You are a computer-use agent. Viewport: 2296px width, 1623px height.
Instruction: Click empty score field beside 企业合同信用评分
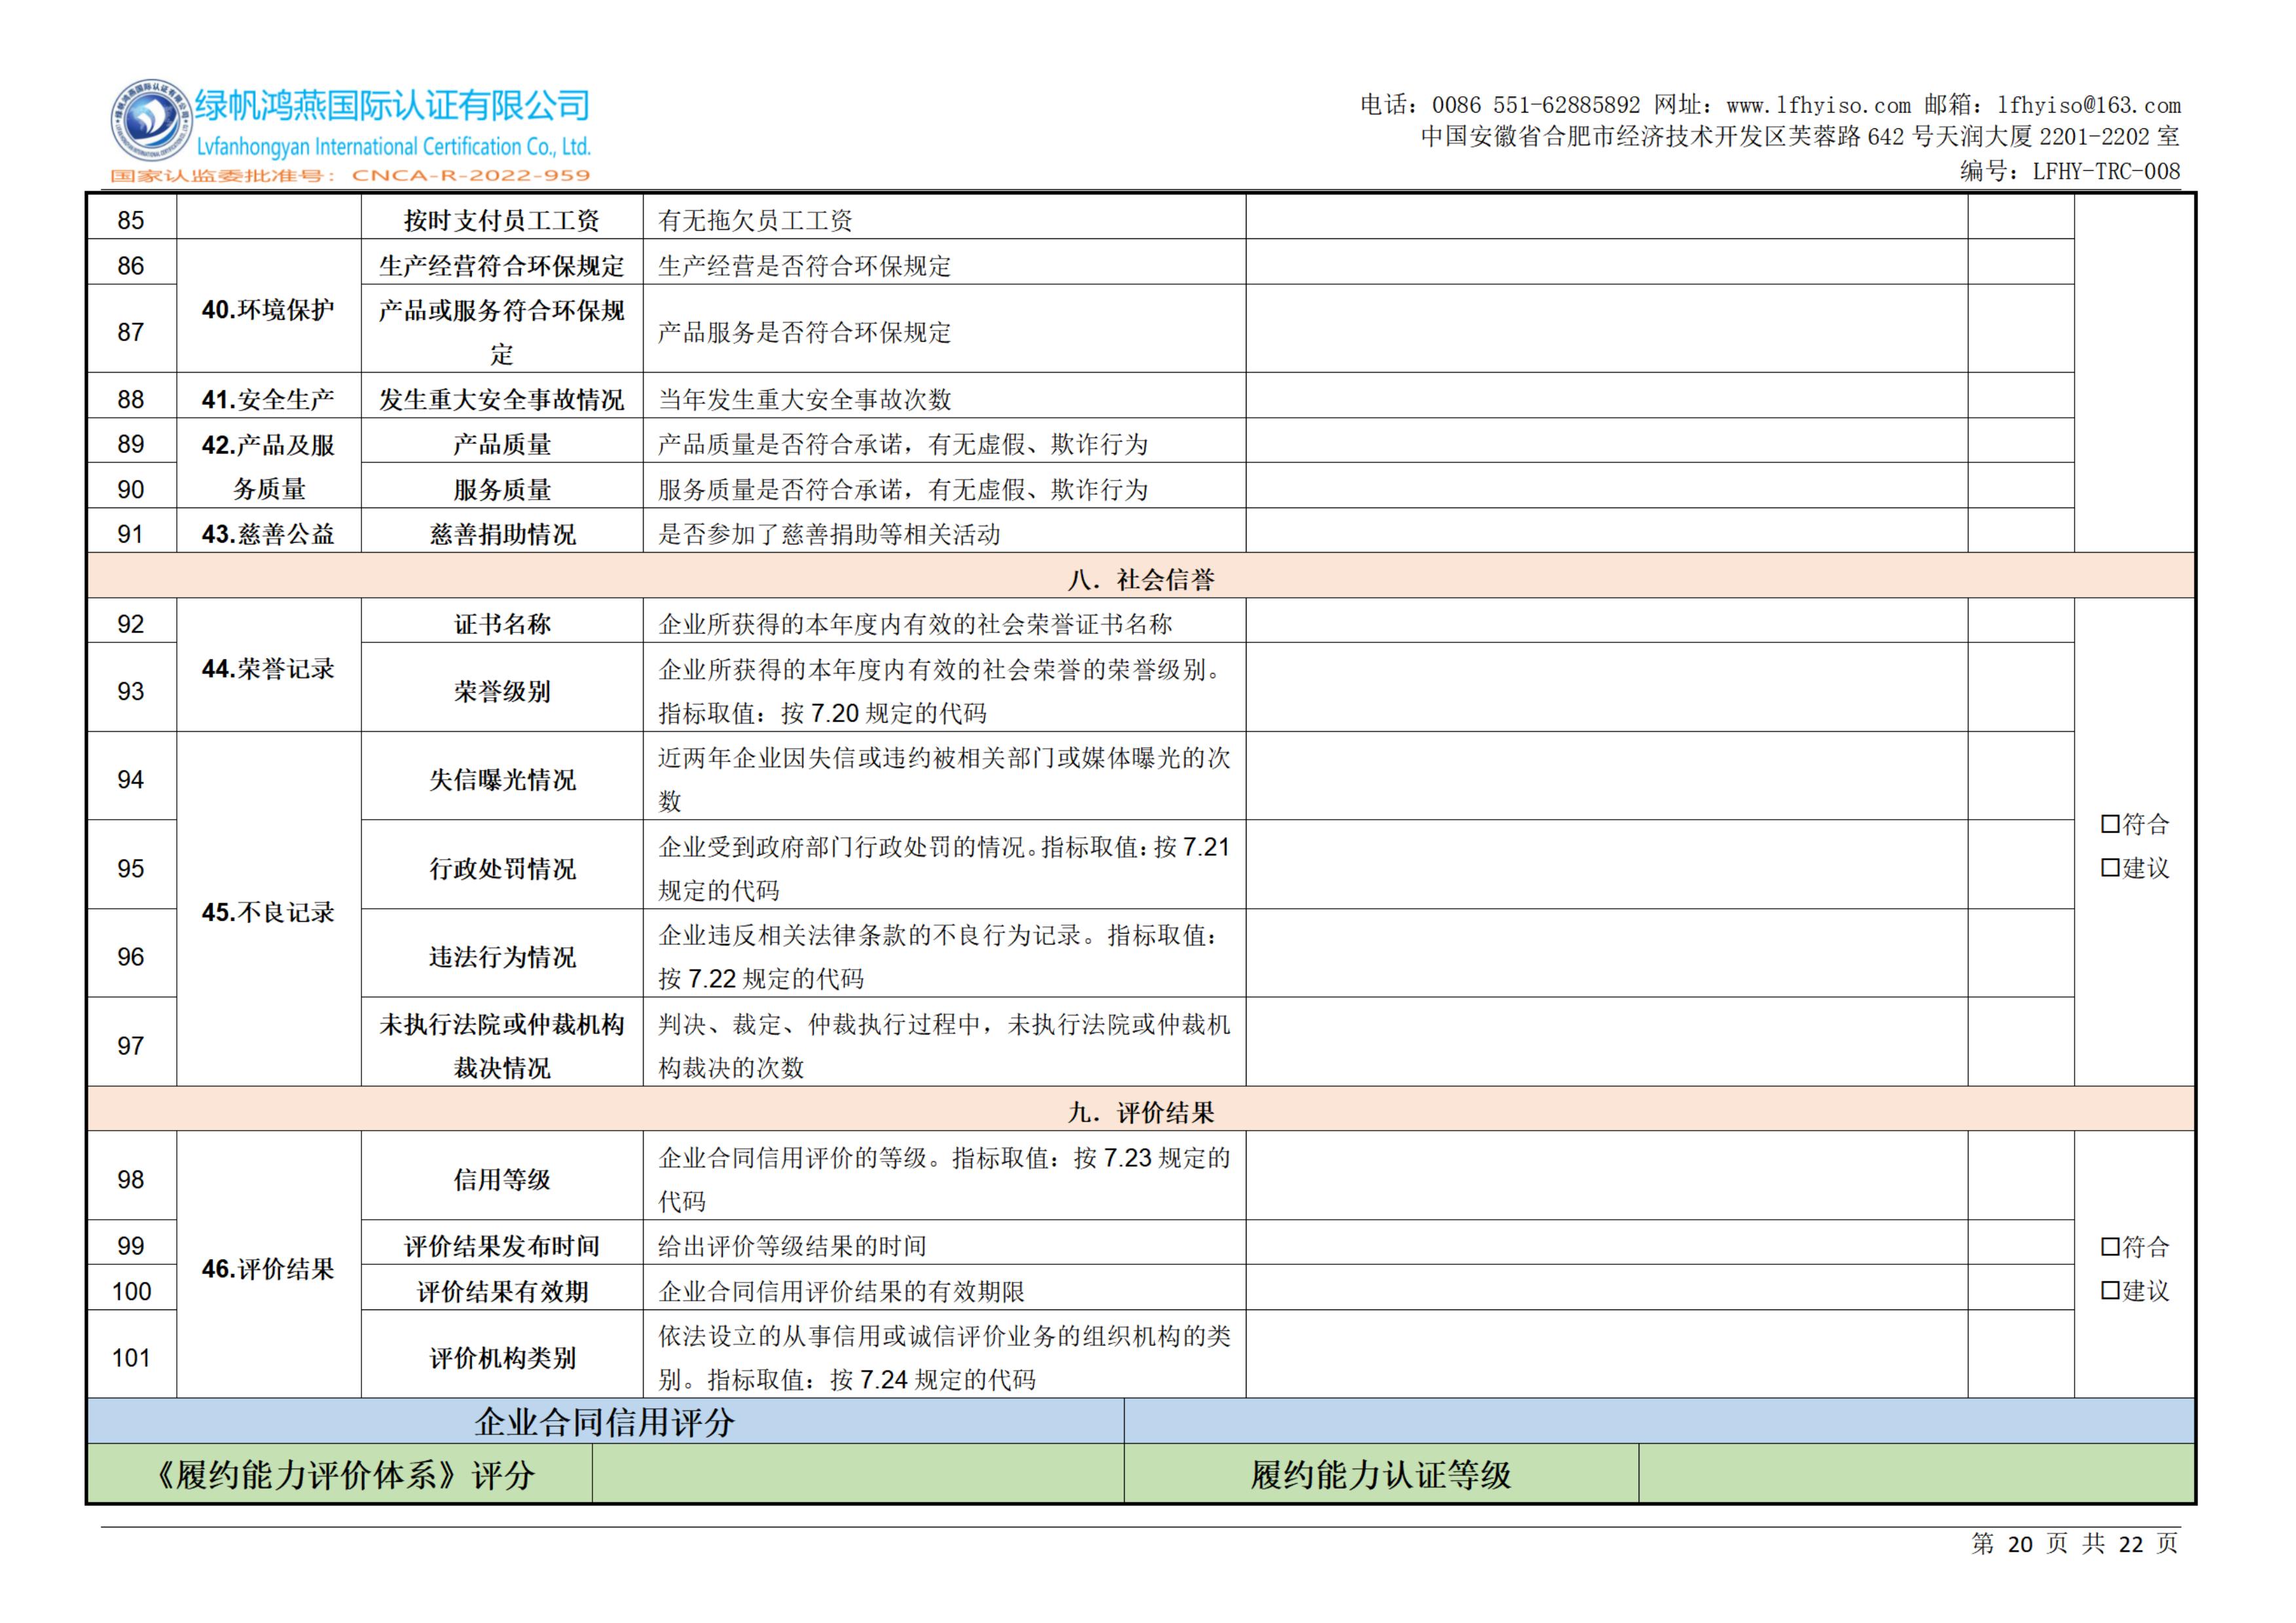pyautogui.click(x=1658, y=1421)
